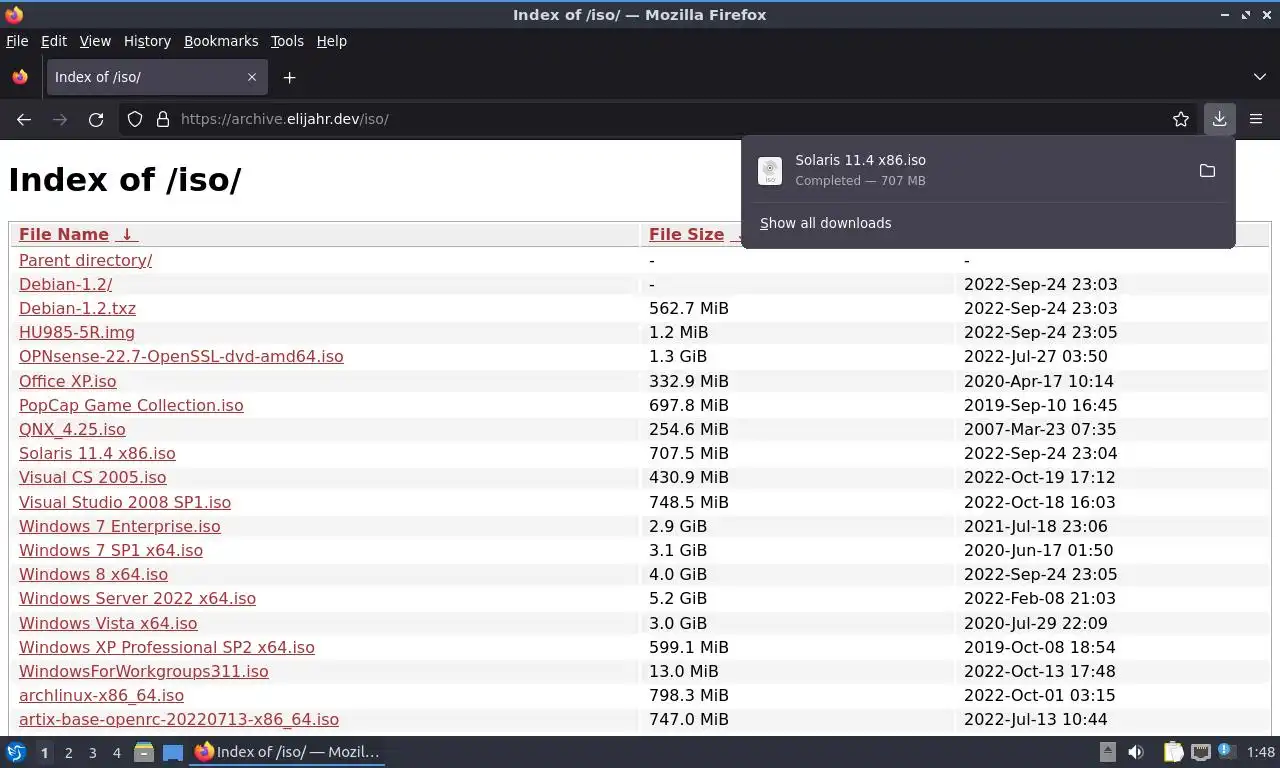The image size is (1280, 768).
Task: Sort listing by File Name header
Action: (x=64, y=234)
